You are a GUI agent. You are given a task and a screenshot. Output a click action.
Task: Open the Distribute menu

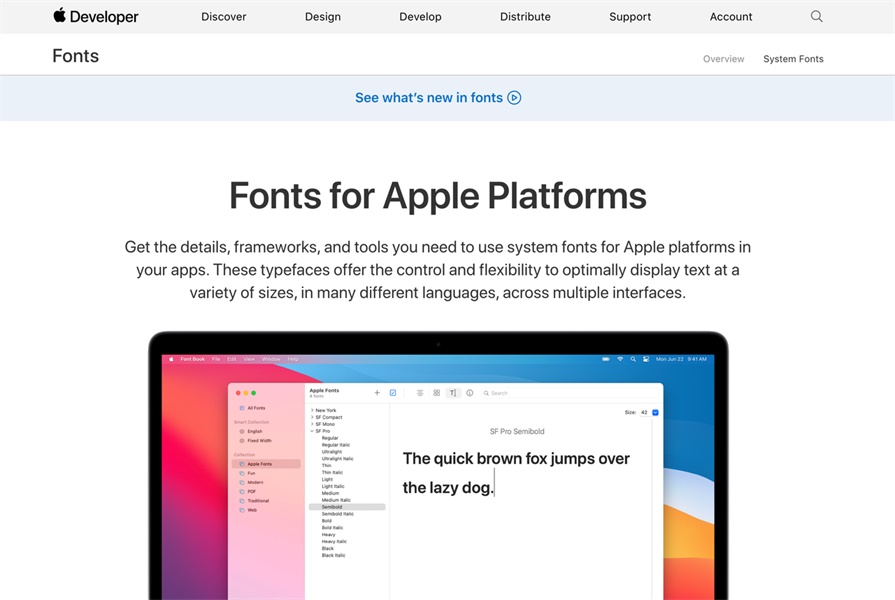click(x=525, y=17)
